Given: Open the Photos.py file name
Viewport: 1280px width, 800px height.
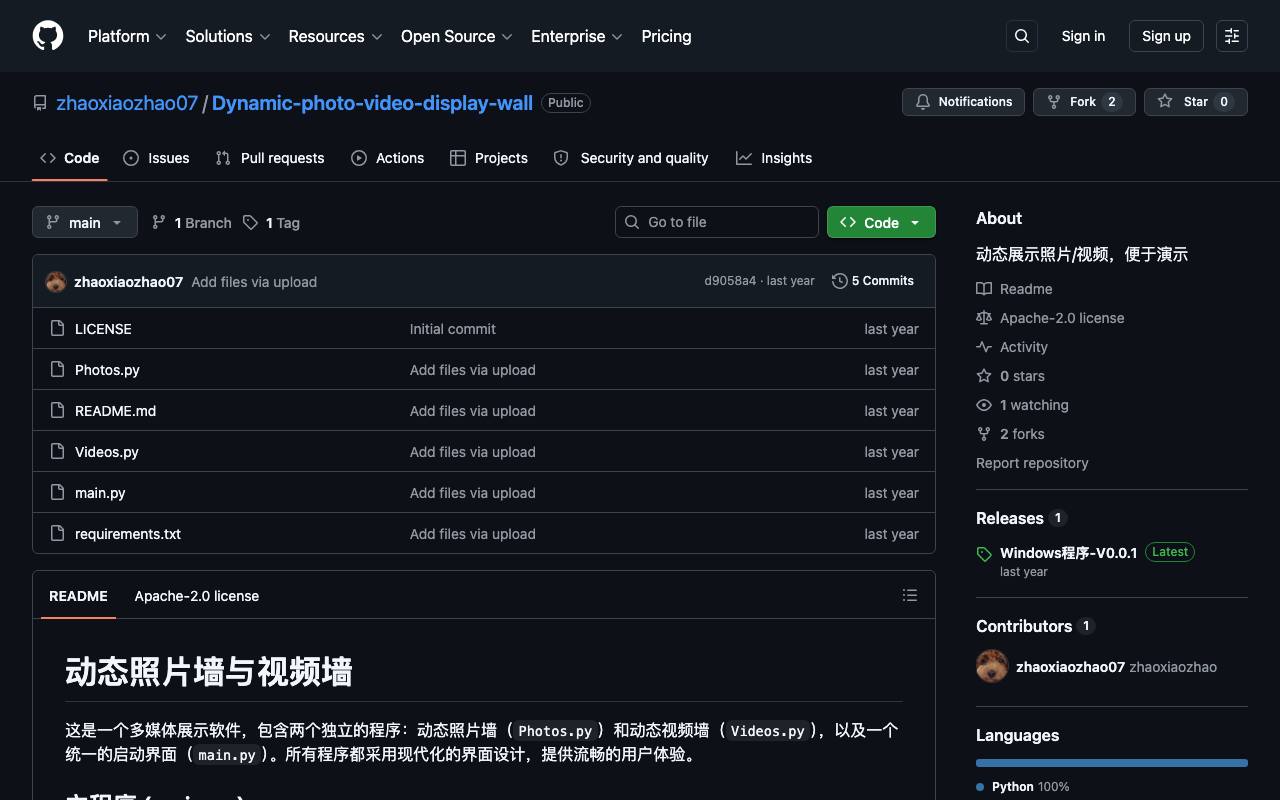Looking at the screenshot, I should [x=107, y=370].
